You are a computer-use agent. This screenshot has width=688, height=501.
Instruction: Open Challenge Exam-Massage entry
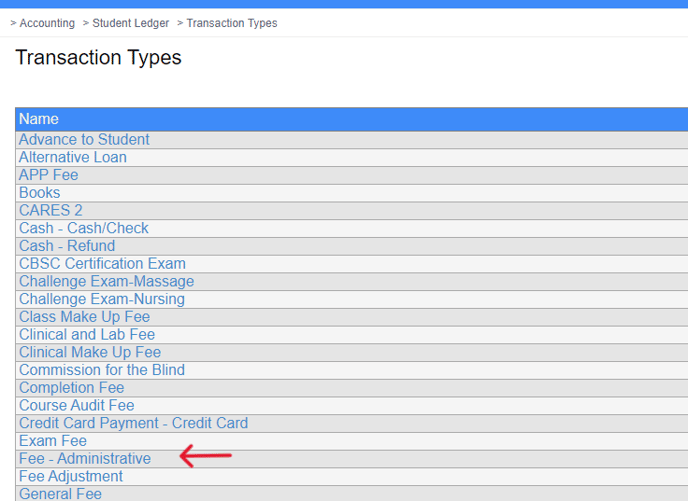(x=107, y=282)
